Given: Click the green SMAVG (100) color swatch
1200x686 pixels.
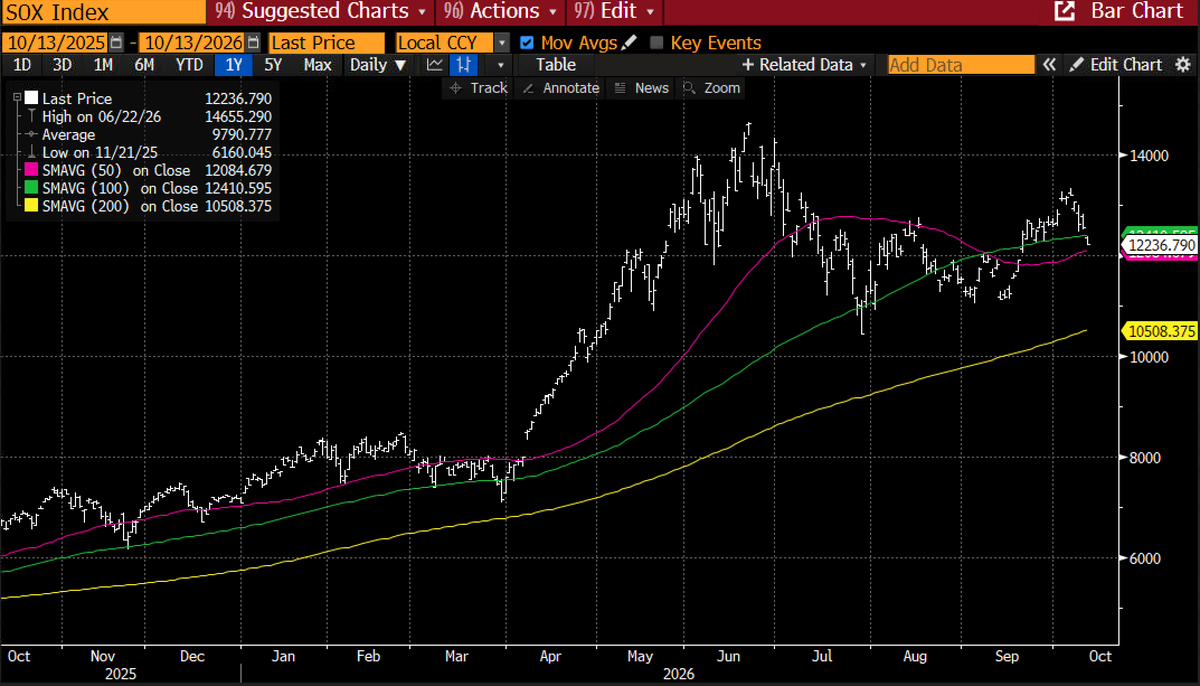Looking at the screenshot, I should point(32,189).
